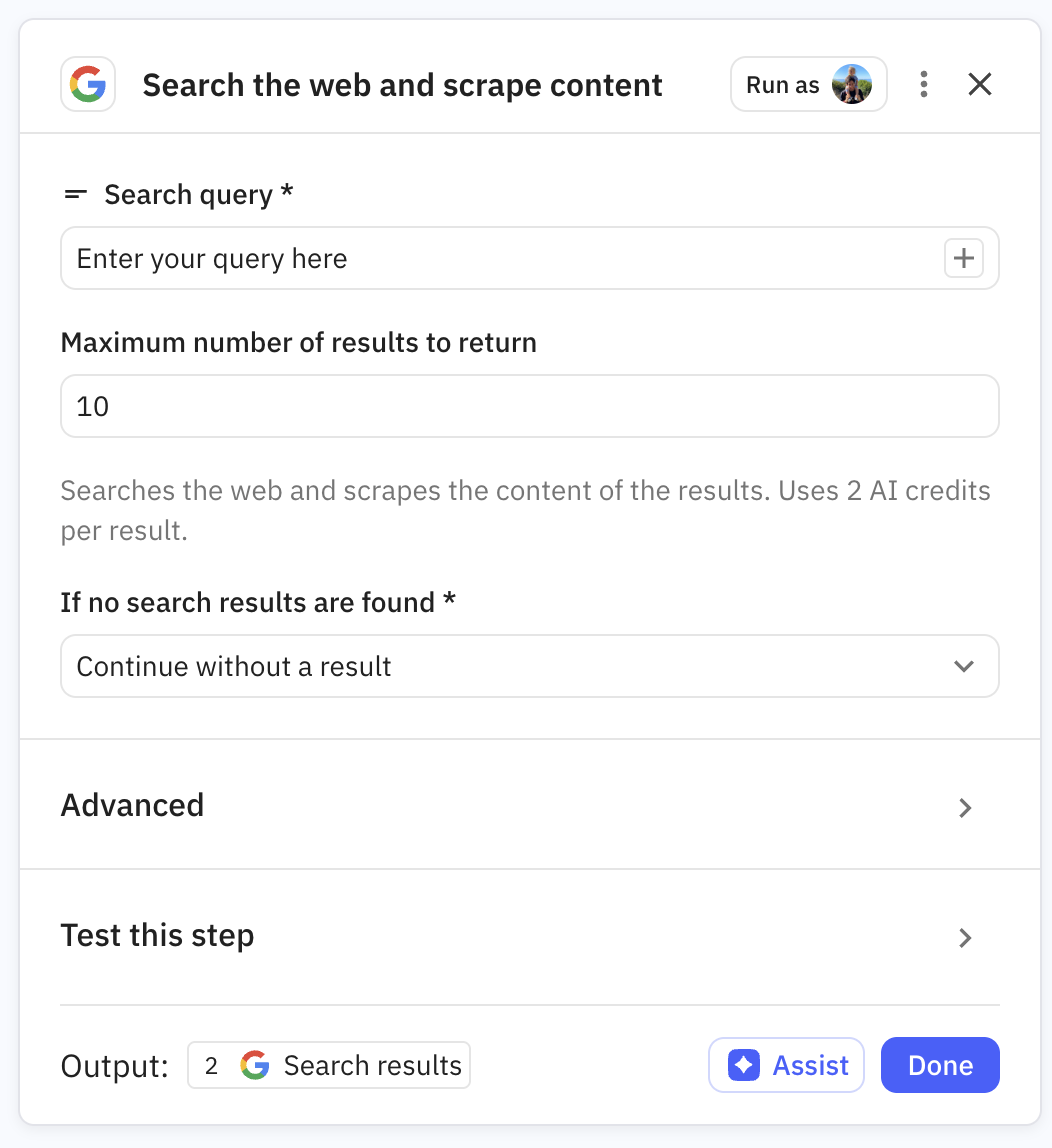
Task: Click the chevron arrow next to Advanced
Action: point(965,808)
